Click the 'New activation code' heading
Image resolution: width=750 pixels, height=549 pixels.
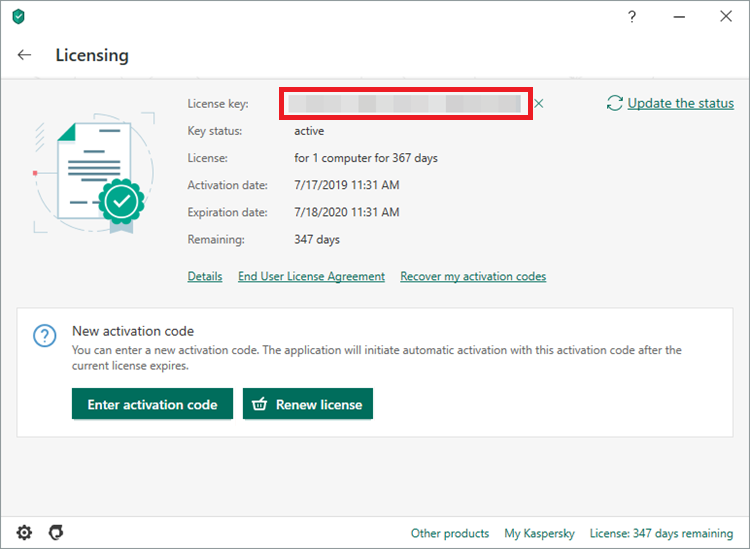(133, 331)
